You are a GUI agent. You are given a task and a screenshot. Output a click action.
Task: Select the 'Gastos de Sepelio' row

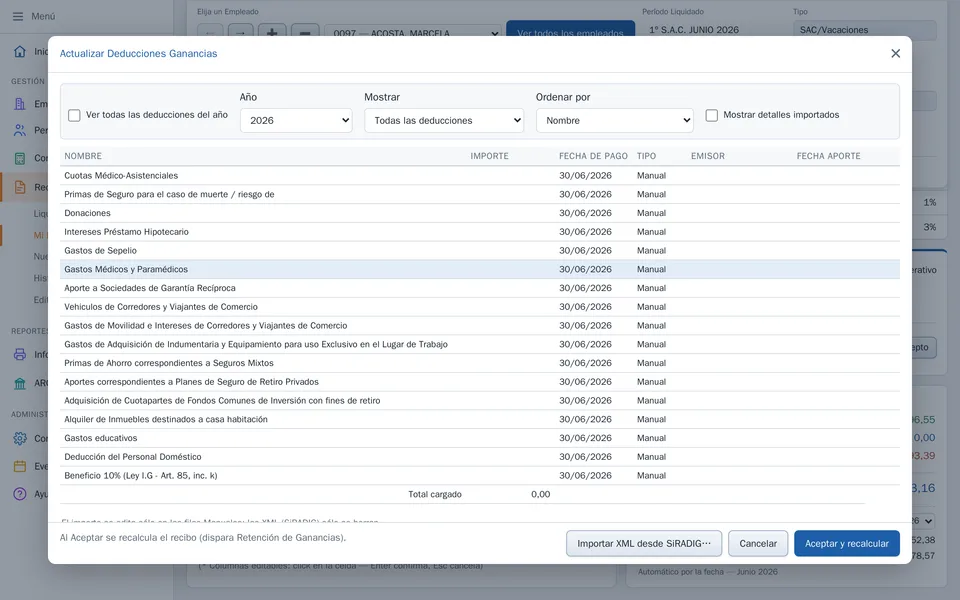click(x=480, y=250)
